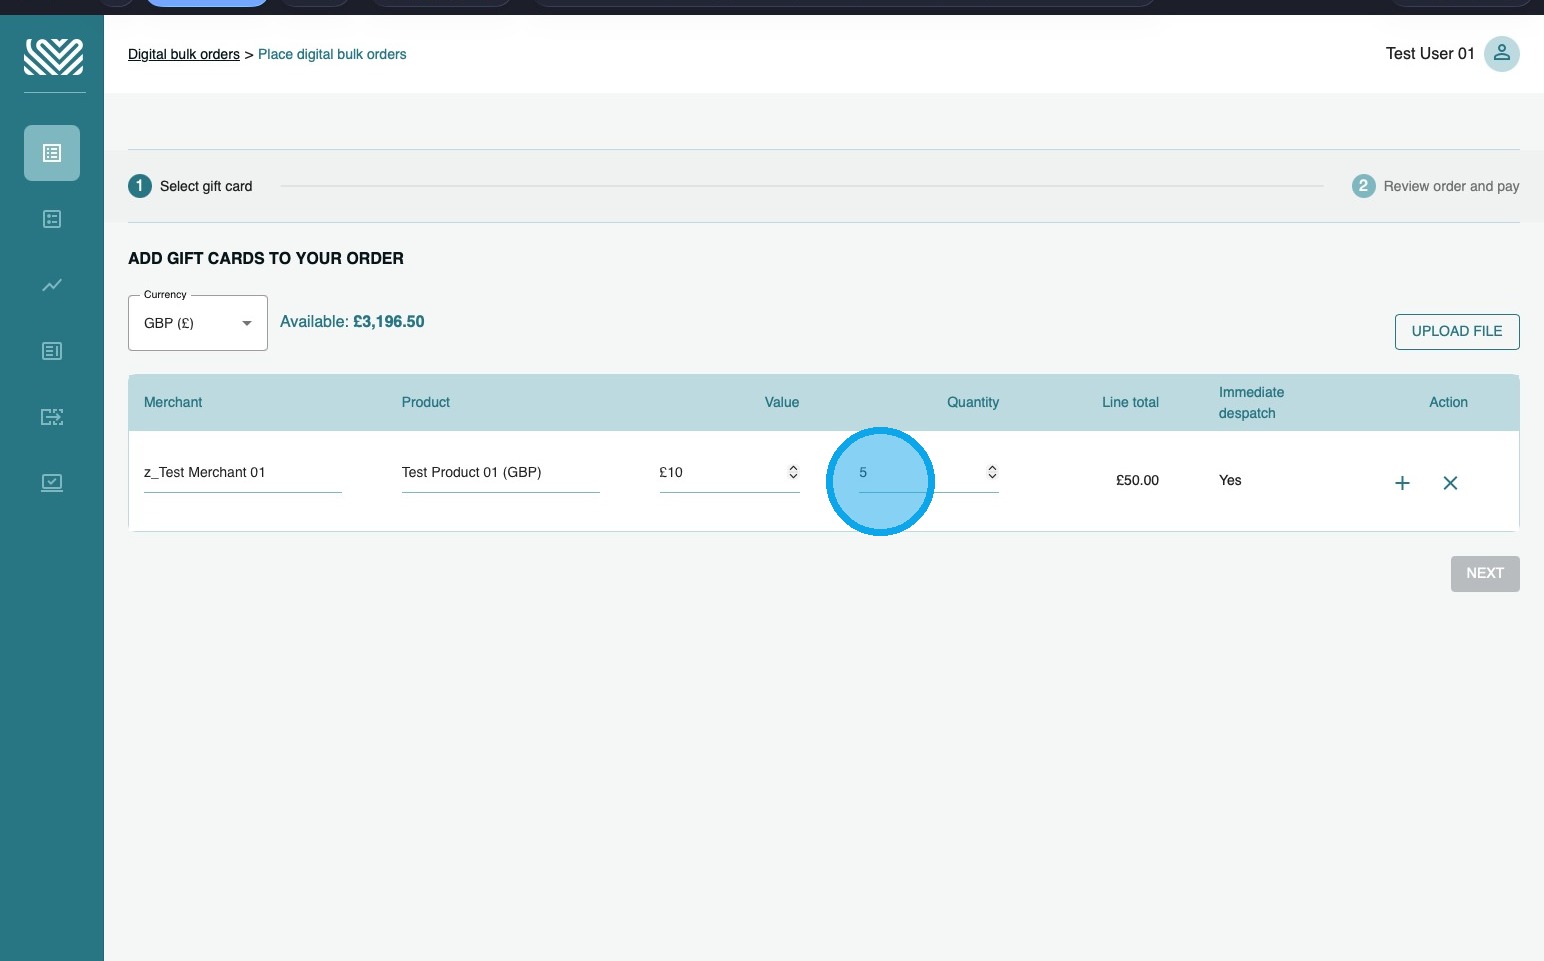Select the product field Test Product 01 (GBP)
The image size is (1544, 961).
pyautogui.click(x=501, y=473)
